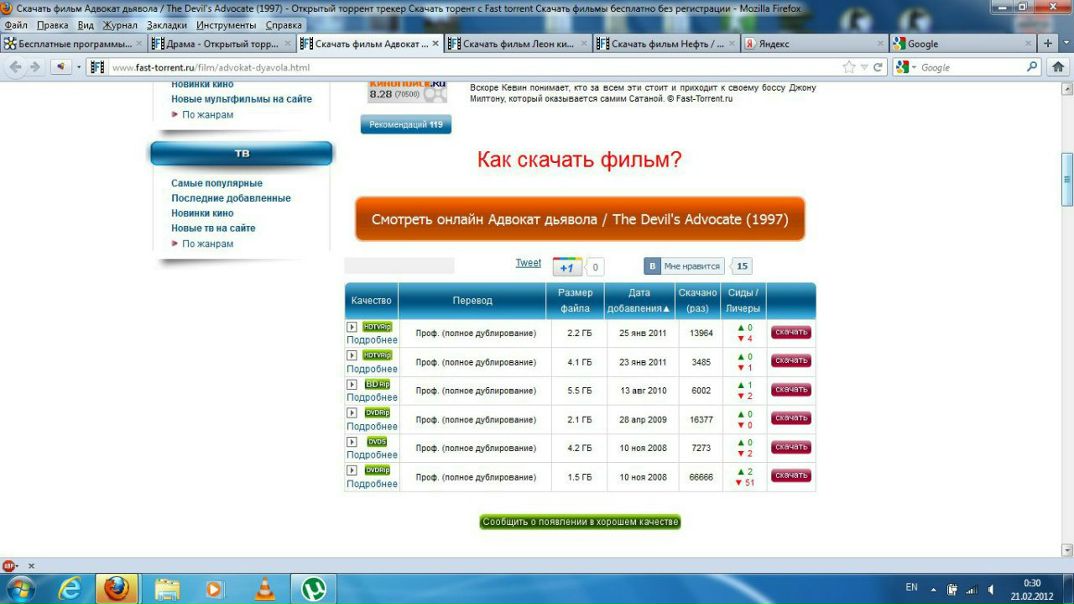Expand details arrow for the BDRip row
Viewport: 1074px width, 604px height.
(352, 384)
